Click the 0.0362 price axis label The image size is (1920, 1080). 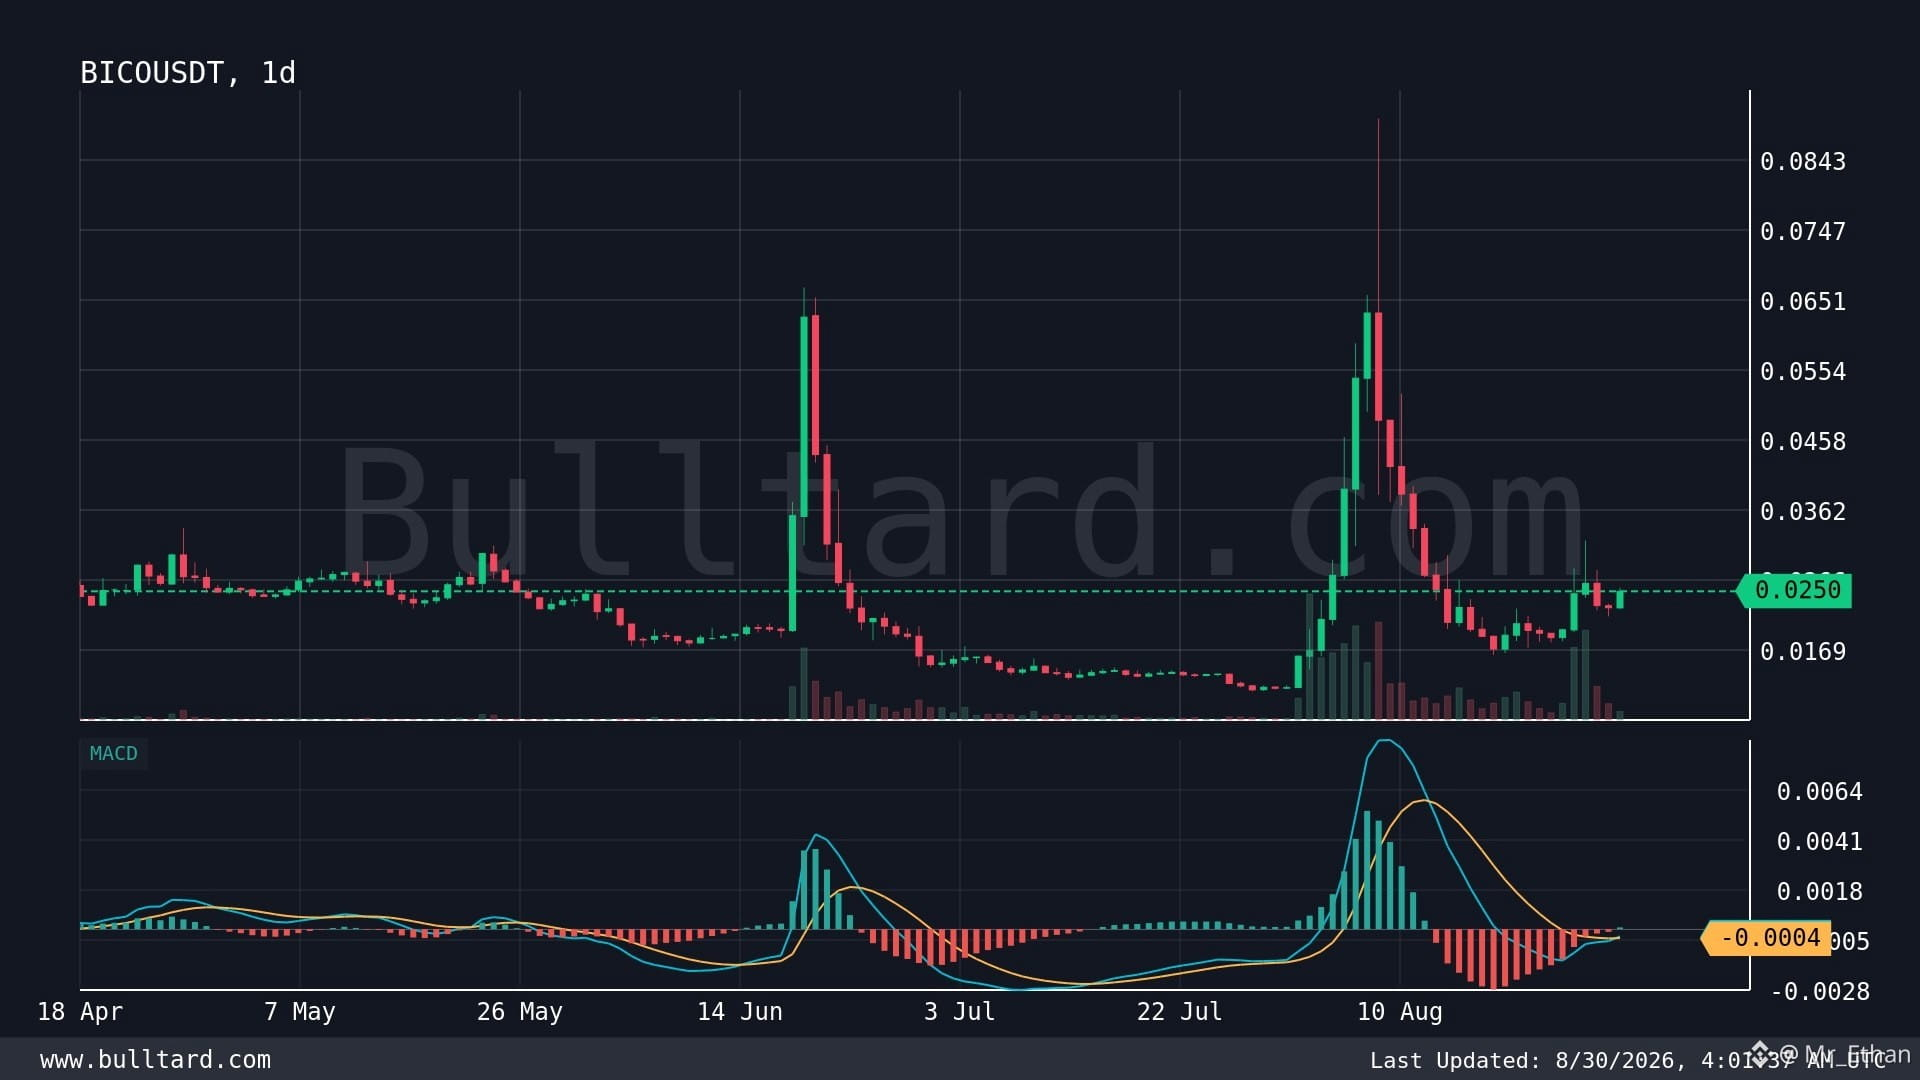click(1803, 512)
